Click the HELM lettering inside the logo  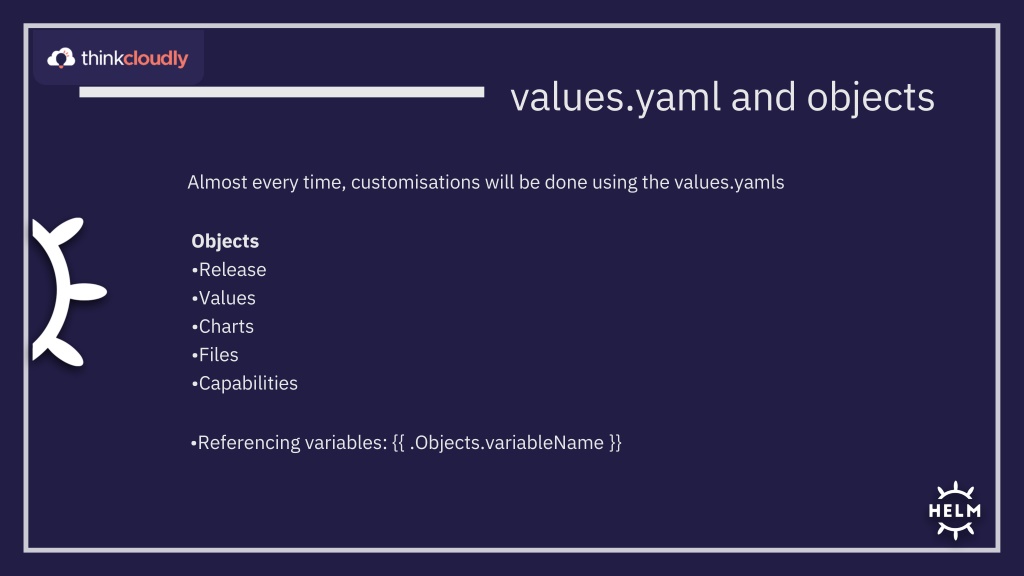tap(955, 511)
